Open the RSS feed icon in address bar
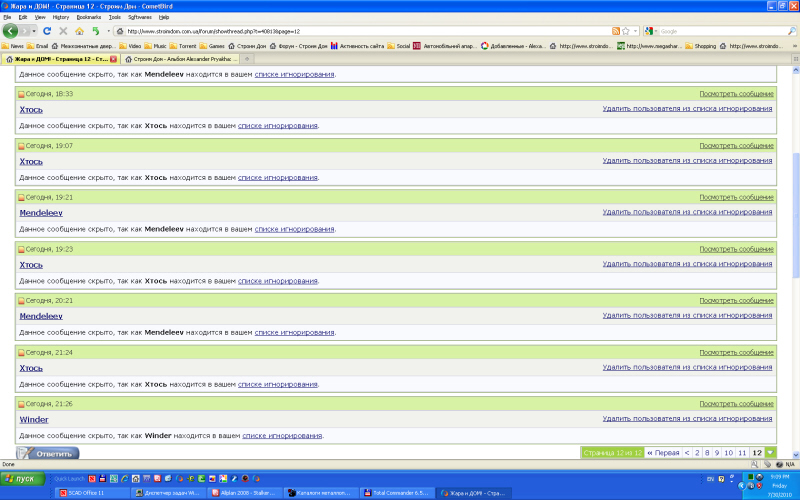 pyautogui.click(x=616, y=31)
